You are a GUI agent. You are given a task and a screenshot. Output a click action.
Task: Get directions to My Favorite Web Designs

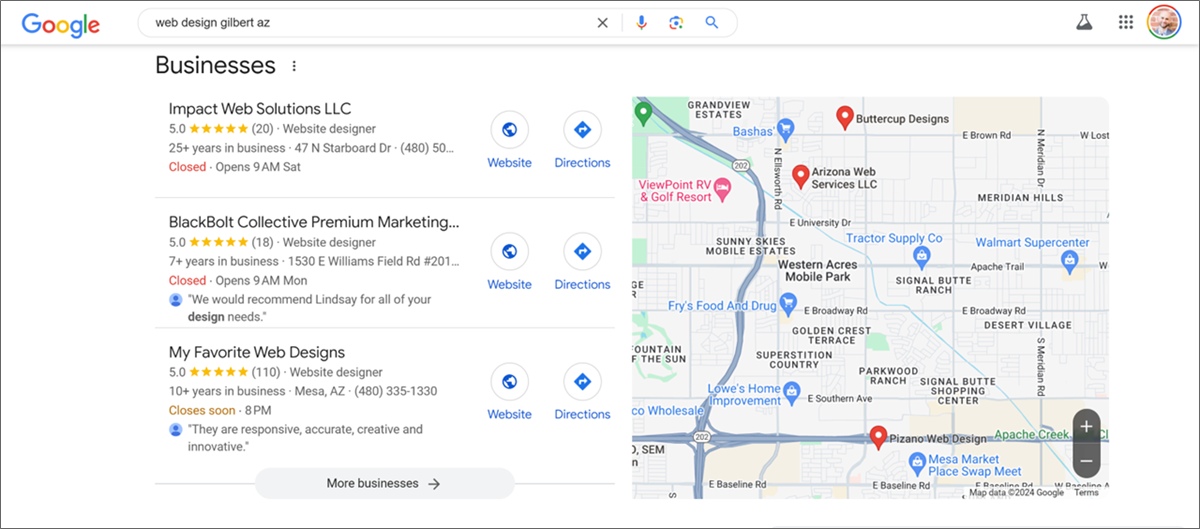click(582, 393)
